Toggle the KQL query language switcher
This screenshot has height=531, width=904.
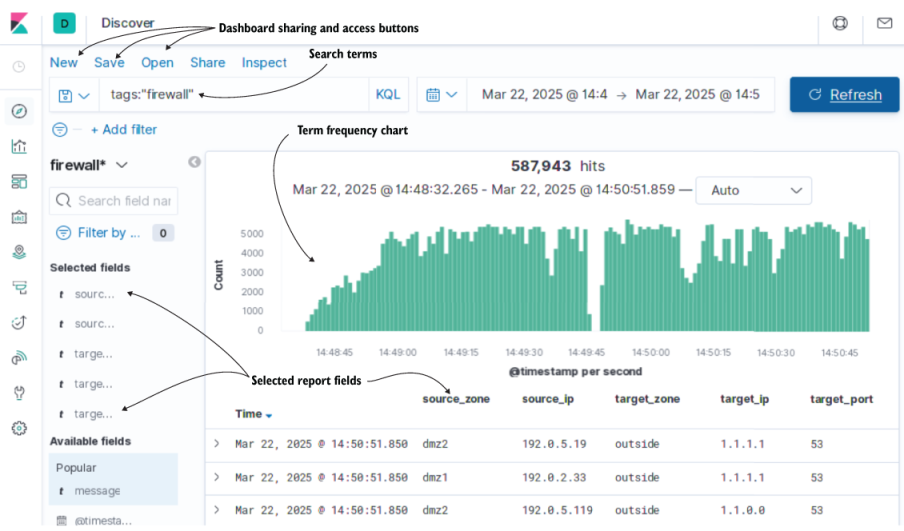coord(388,95)
